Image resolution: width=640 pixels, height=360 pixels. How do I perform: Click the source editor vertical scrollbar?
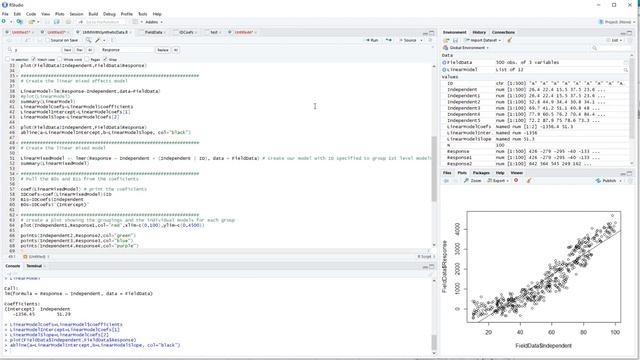433,168
